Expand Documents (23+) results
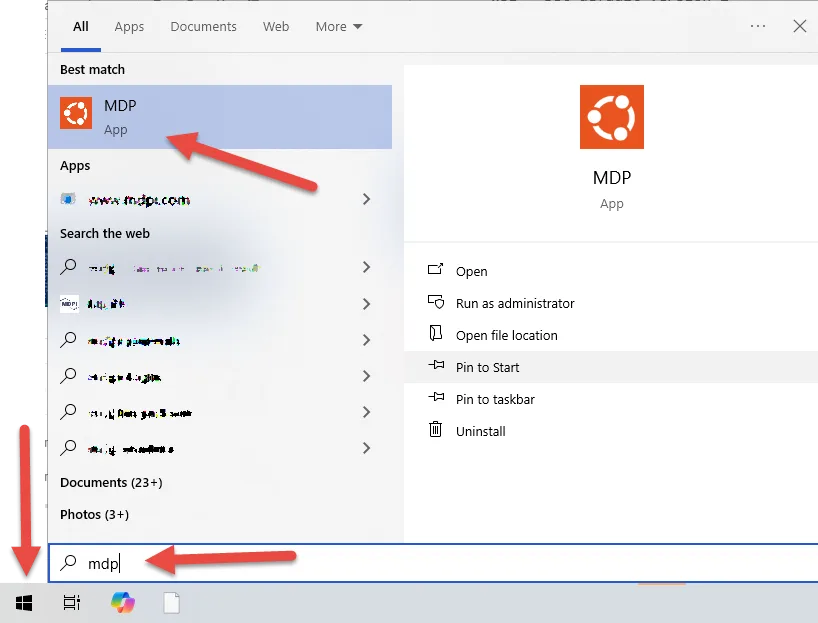The height and width of the screenshot is (623, 818). tap(111, 482)
